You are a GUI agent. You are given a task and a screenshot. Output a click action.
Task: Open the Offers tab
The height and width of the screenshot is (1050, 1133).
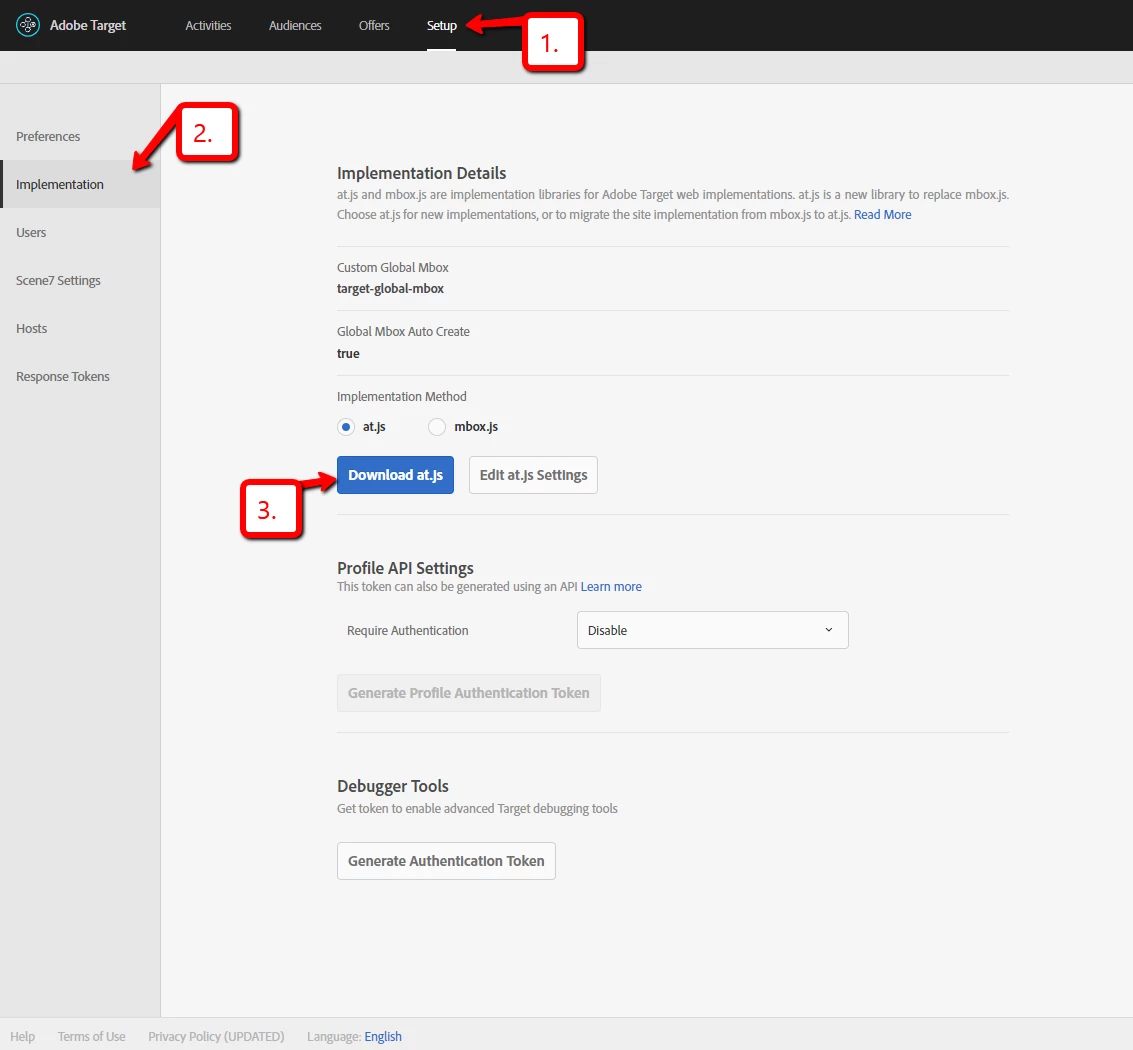[x=374, y=25]
